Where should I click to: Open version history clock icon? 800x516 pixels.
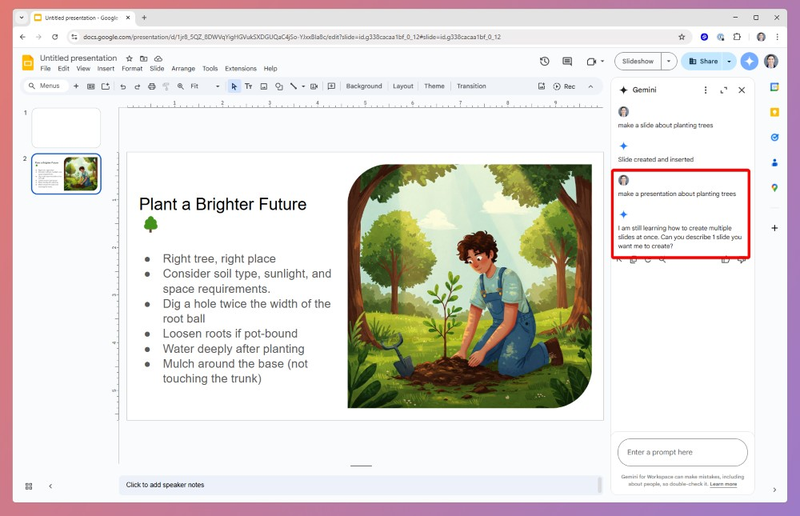[544, 61]
